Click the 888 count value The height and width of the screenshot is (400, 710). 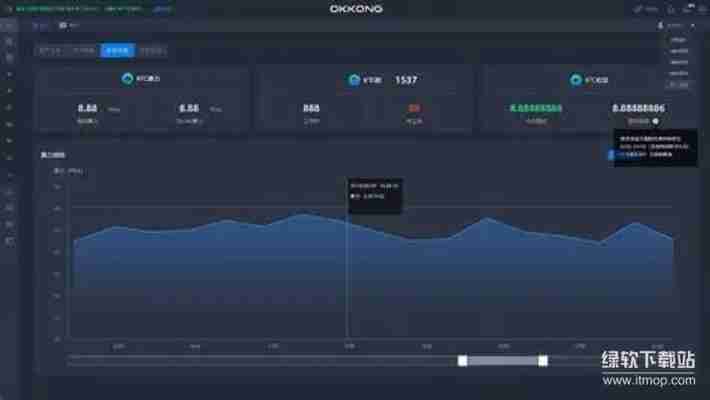tap(311, 108)
